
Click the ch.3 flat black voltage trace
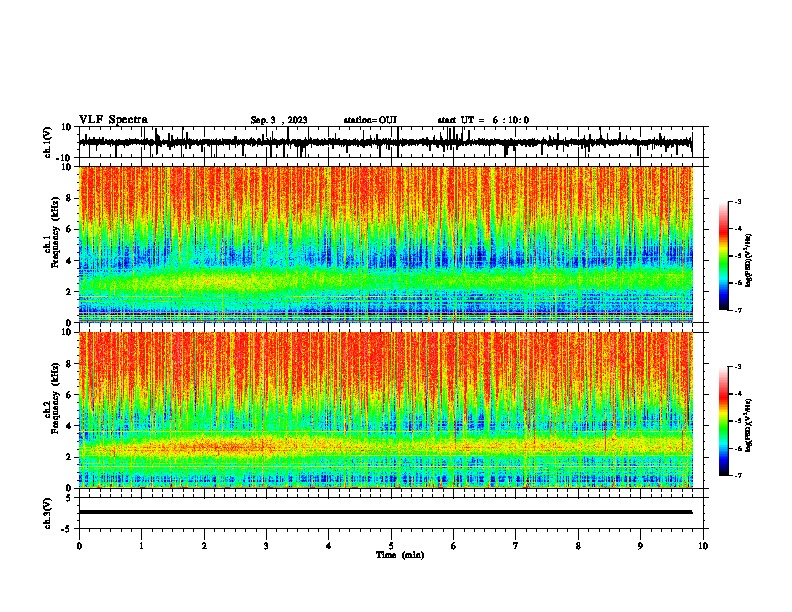[x=386, y=512]
